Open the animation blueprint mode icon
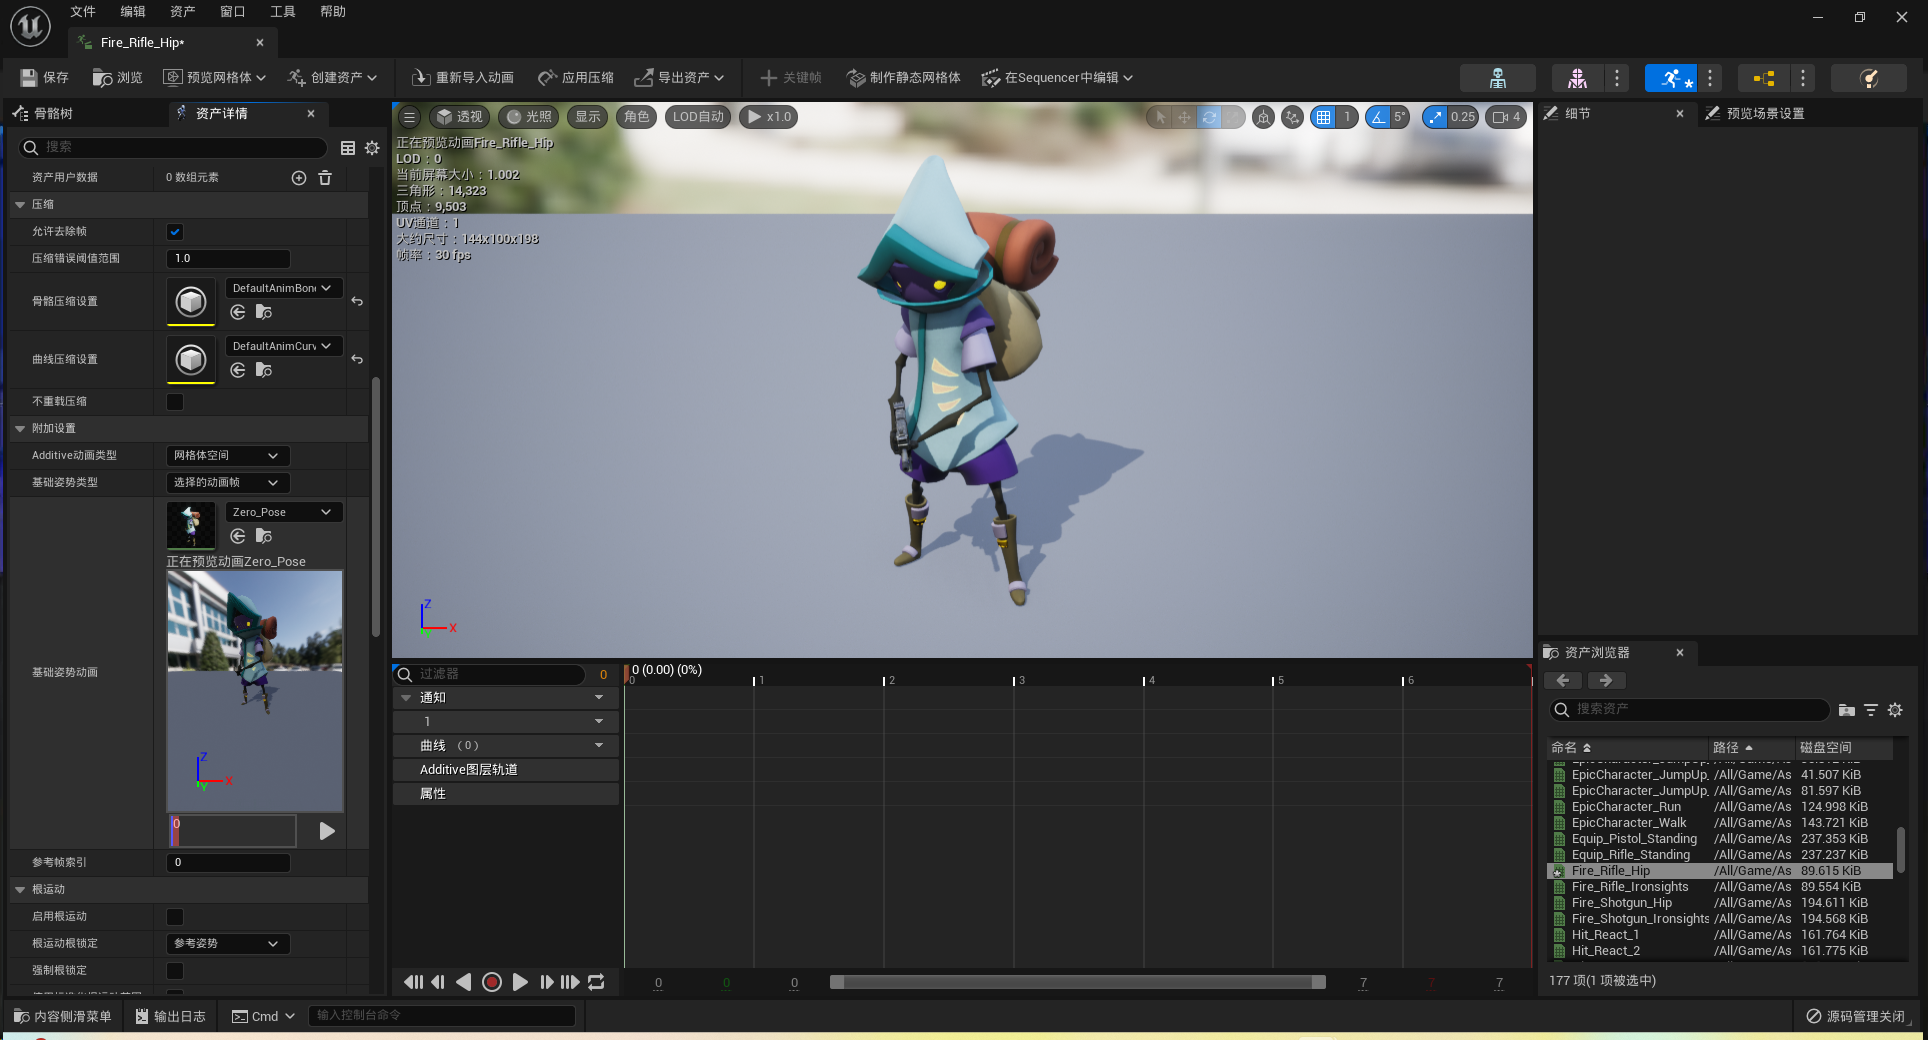The height and width of the screenshot is (1040, 1928). coord(1764,78)
